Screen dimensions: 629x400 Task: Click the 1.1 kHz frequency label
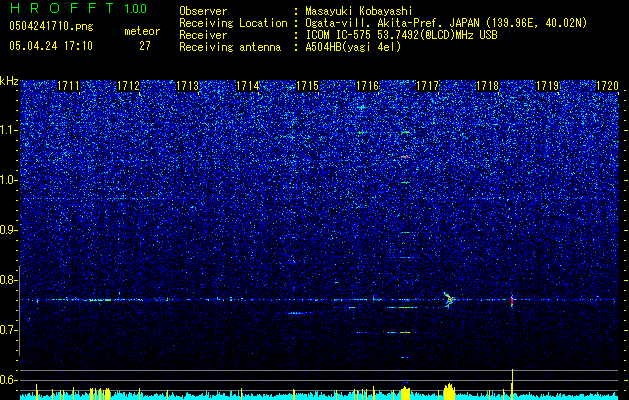point(8,130)
